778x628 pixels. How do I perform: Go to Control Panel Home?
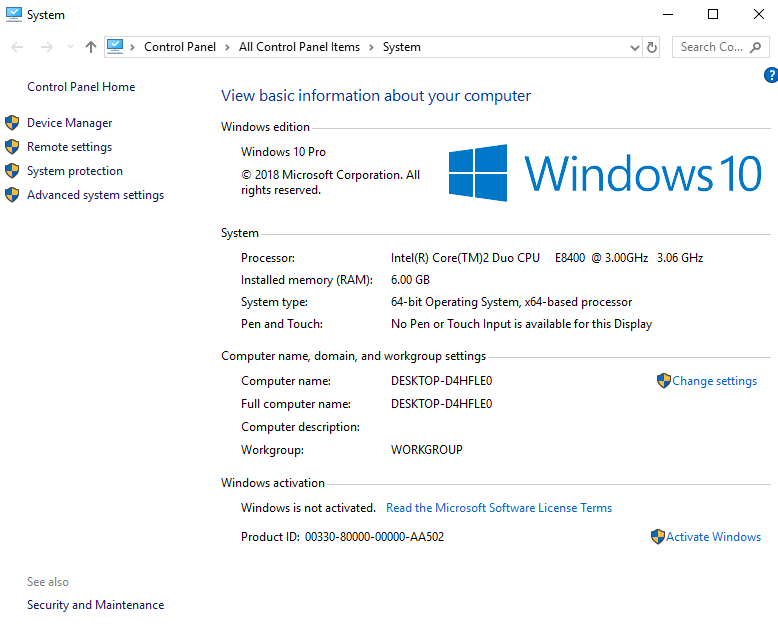click(x=81, y=87)
